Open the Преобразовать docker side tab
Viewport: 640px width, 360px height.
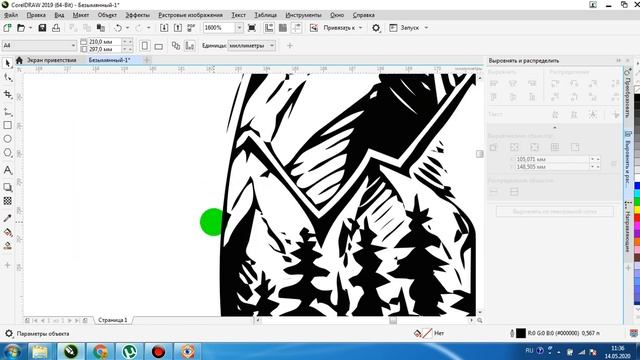pyautogui.click(x=627, y=93)
